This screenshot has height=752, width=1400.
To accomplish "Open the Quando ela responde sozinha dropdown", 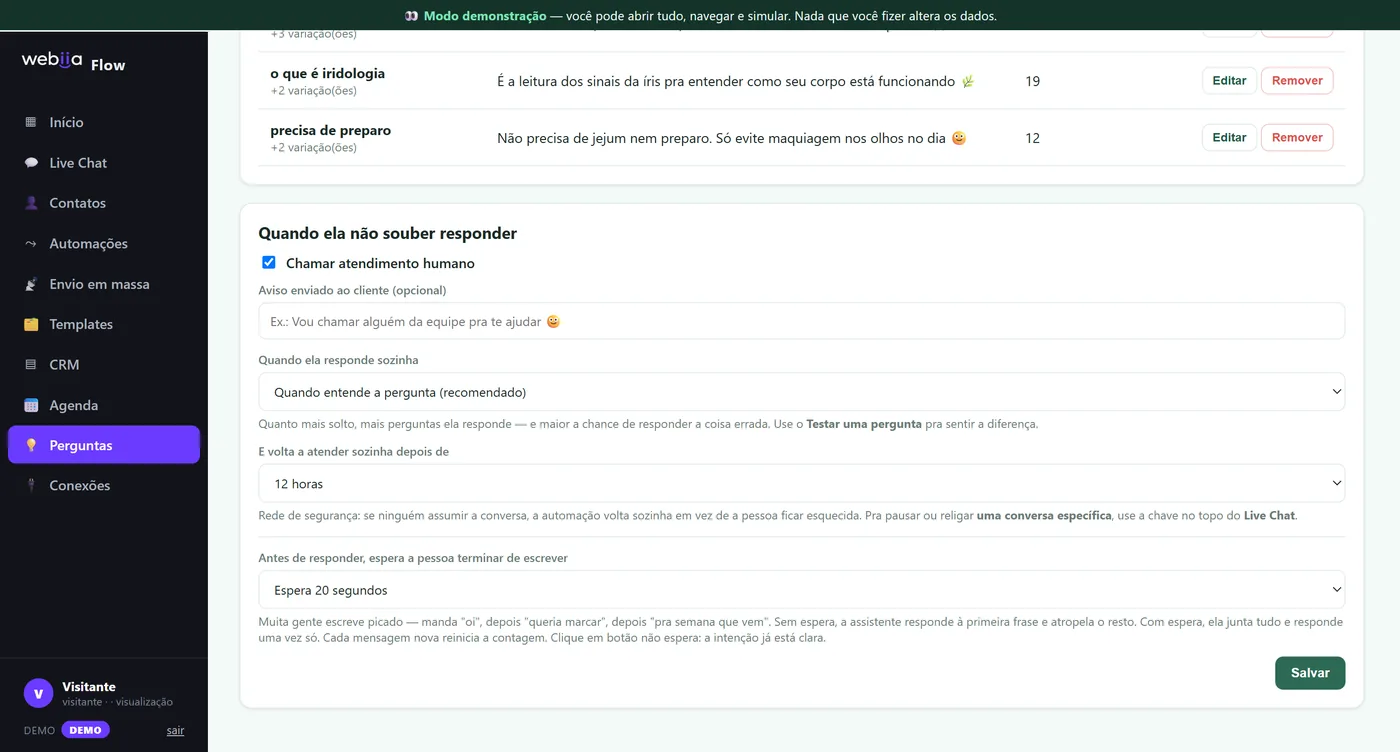I will [801, 392].
